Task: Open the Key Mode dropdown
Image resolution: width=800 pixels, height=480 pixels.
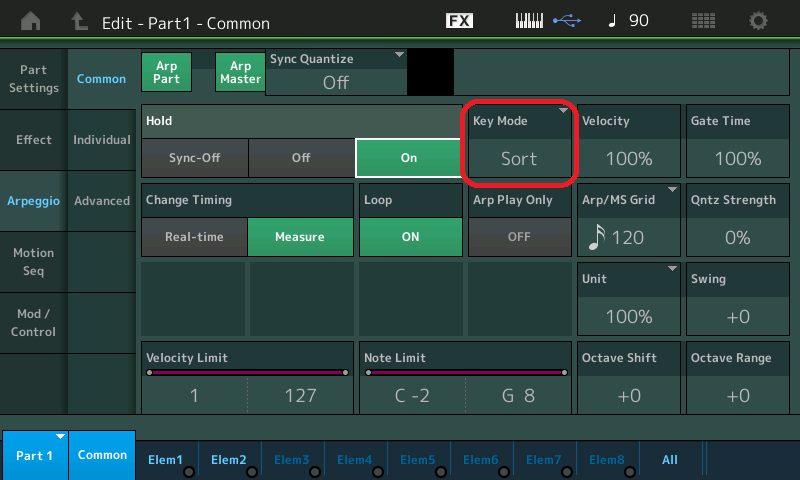Action: (519, 146)
